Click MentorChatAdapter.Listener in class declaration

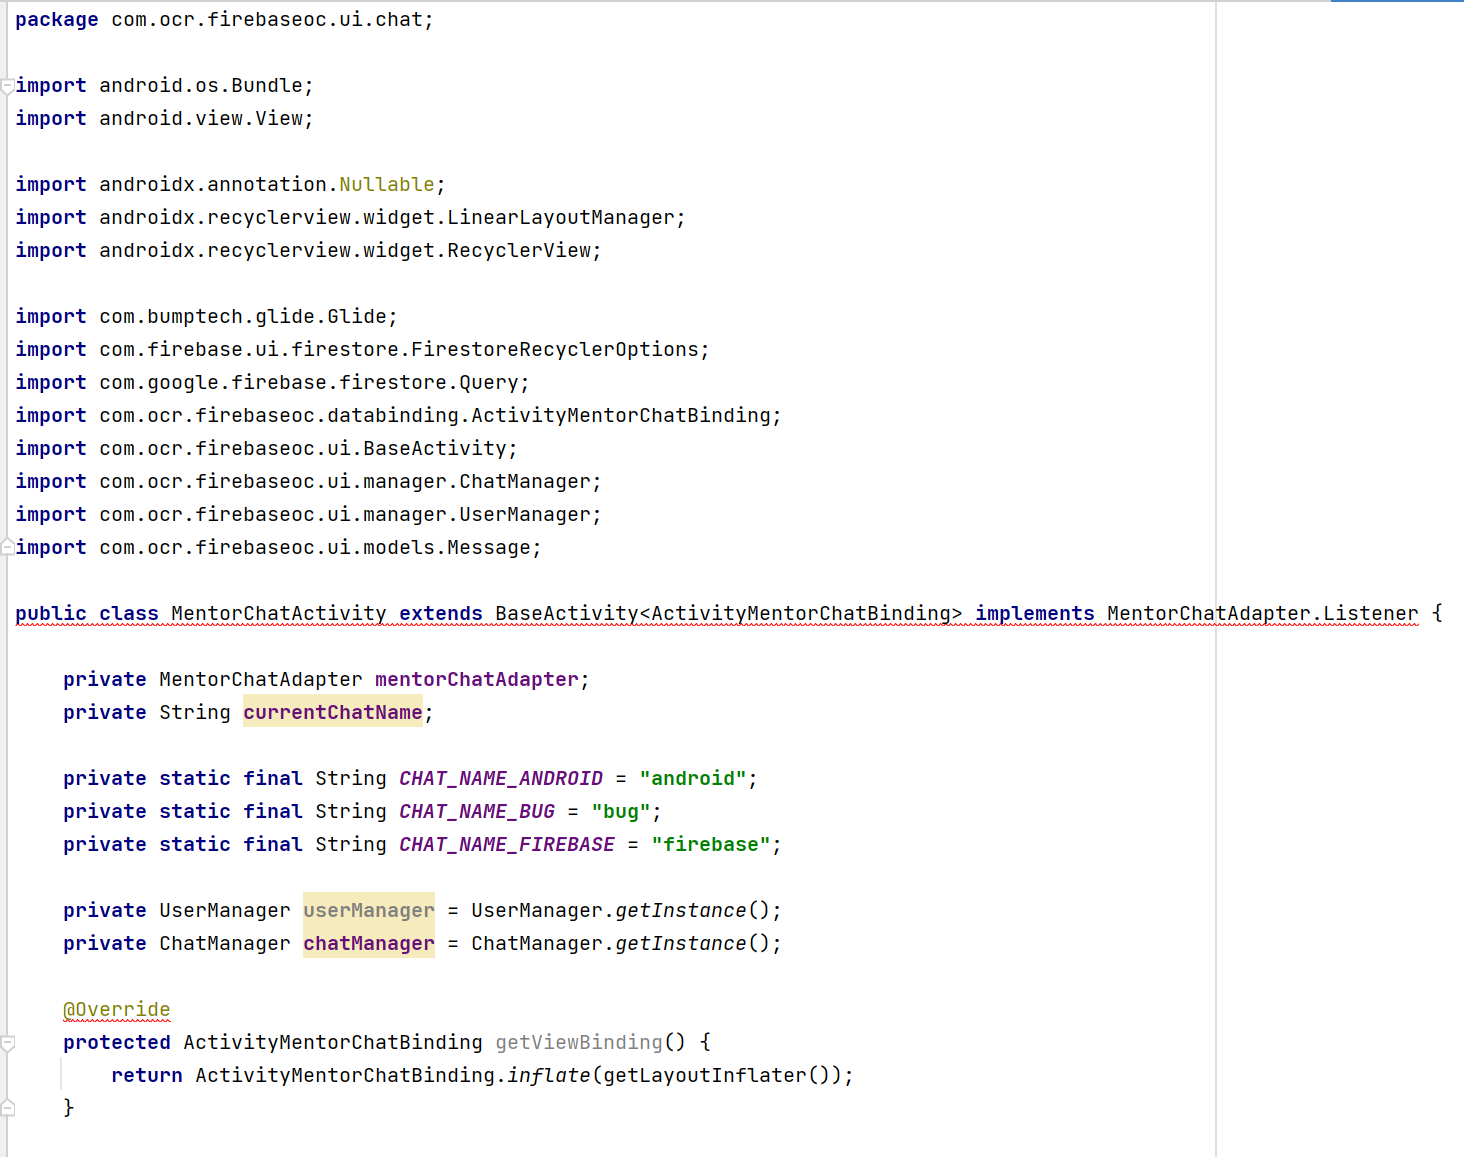(x=1263, y=614)
